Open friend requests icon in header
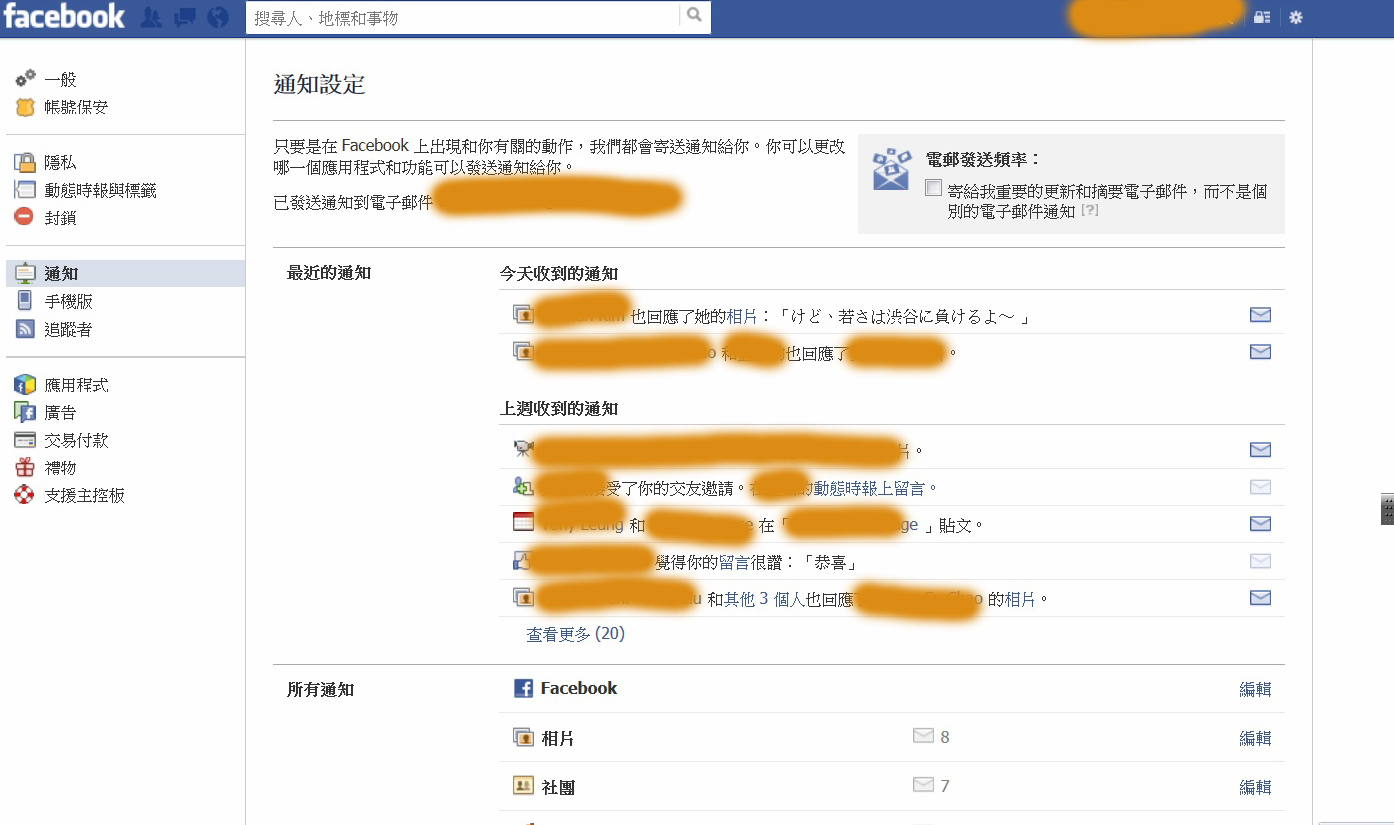Viewport: 1394px width, 825px height. (x=151, y=17)
